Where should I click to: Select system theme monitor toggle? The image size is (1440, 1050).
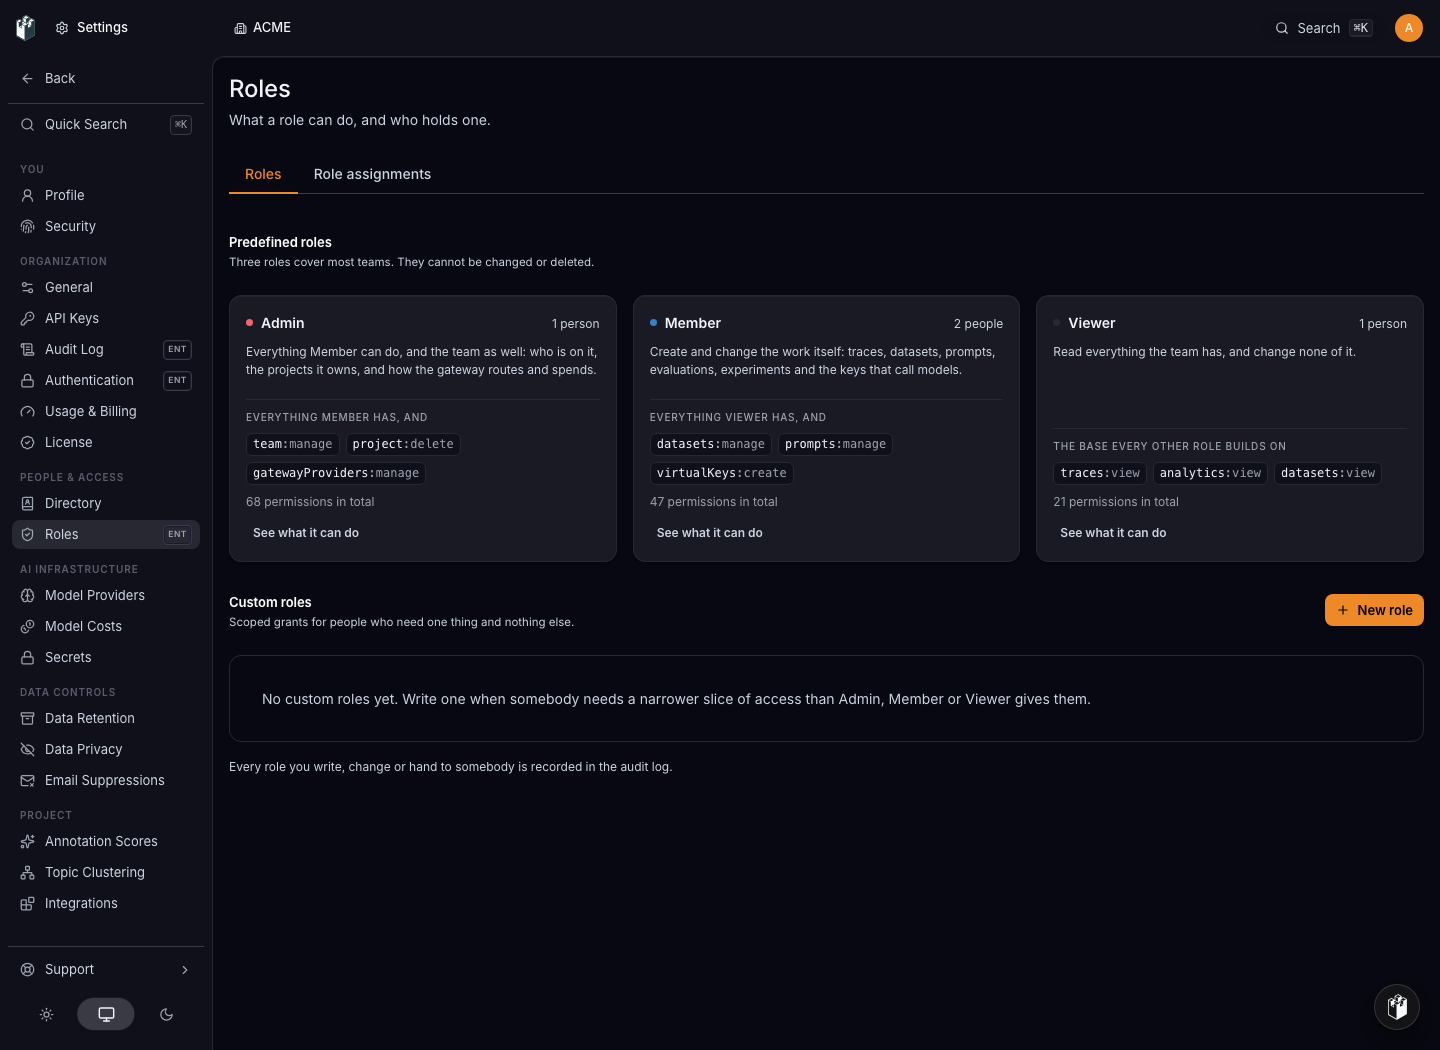(x=106, y=1014)
